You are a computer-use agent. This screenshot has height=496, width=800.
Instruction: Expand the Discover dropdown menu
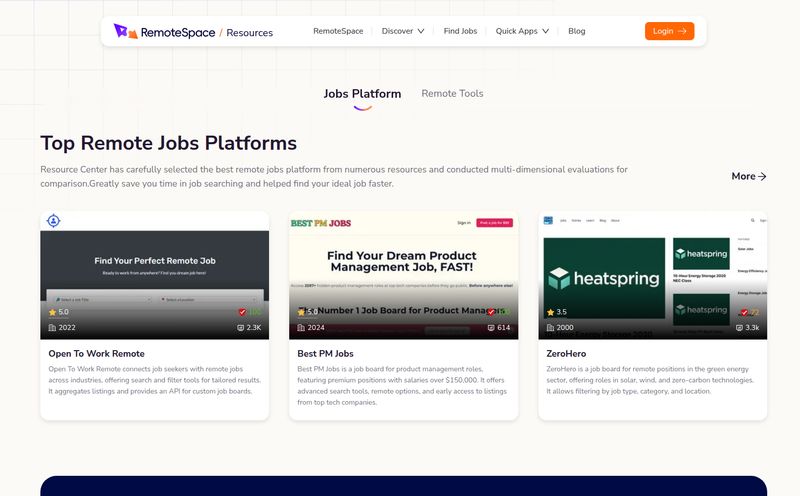[x=403, y=31]
